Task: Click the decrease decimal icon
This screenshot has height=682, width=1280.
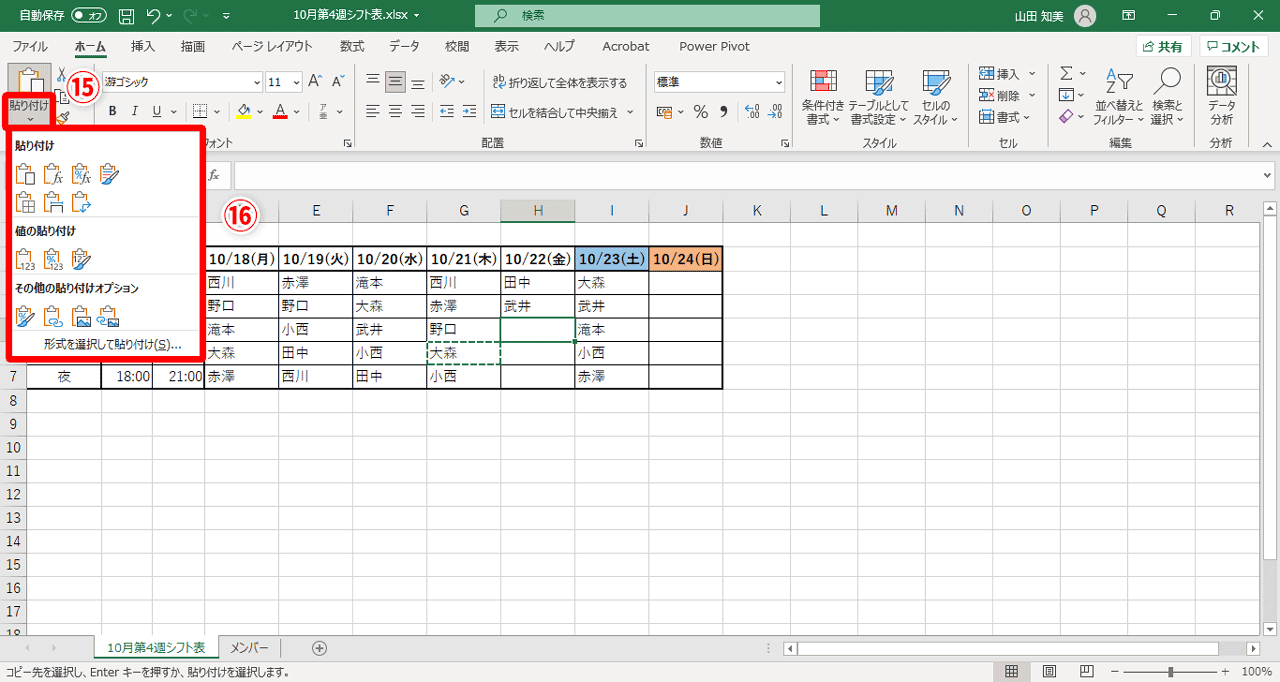Action: point(773,111)
